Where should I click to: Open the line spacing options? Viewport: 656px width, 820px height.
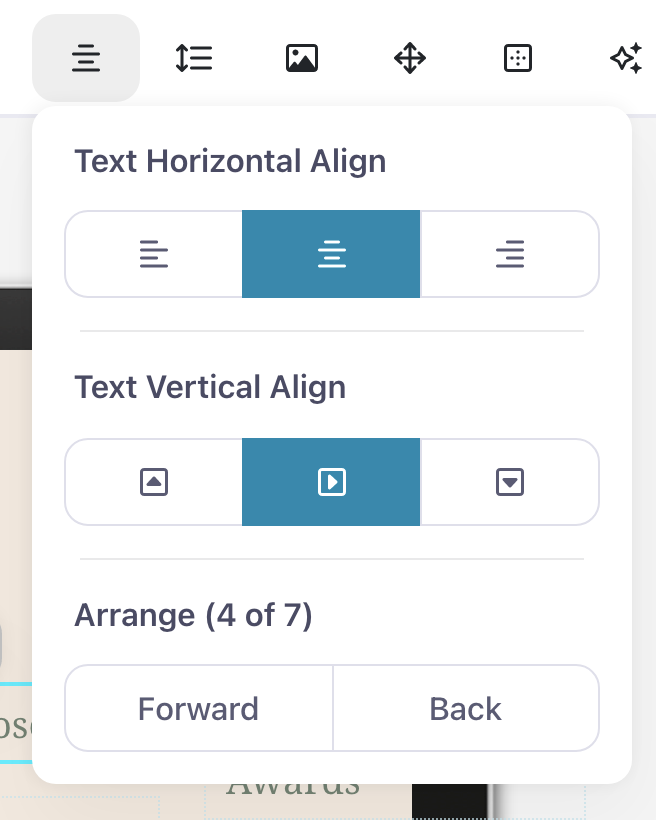tap(194, 59)
